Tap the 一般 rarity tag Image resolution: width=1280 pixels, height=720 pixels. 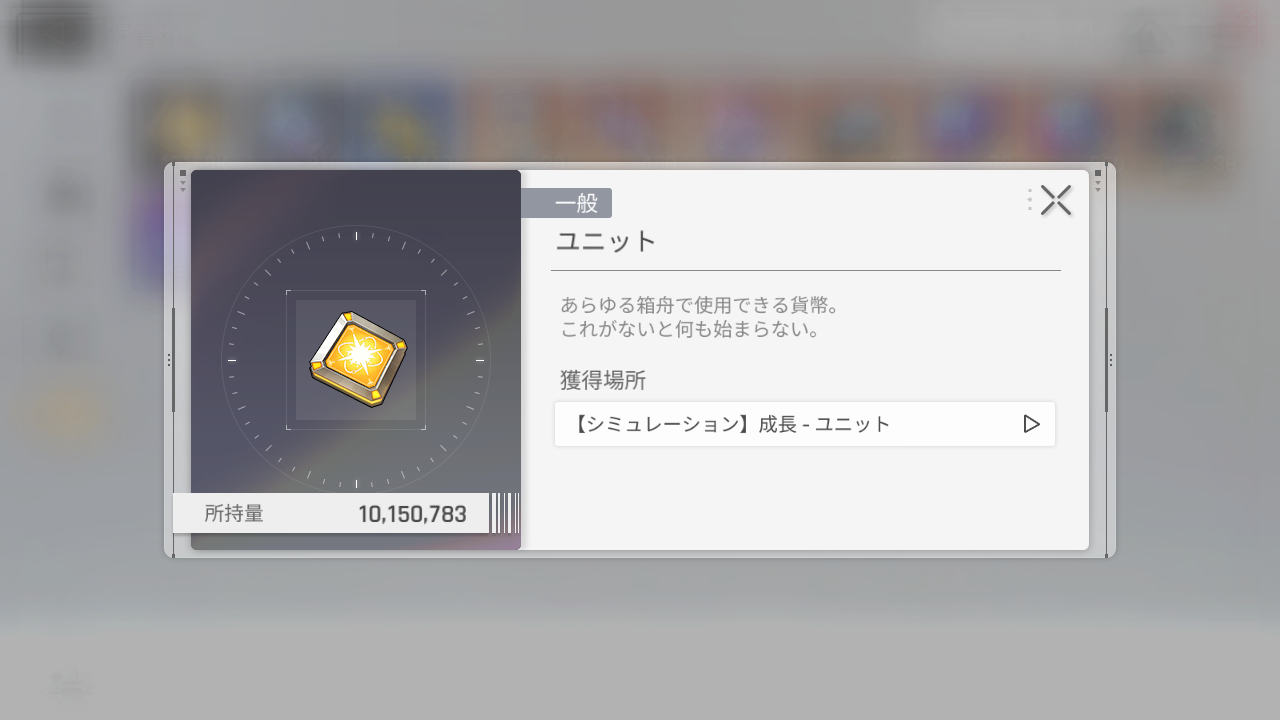[566, 203]
